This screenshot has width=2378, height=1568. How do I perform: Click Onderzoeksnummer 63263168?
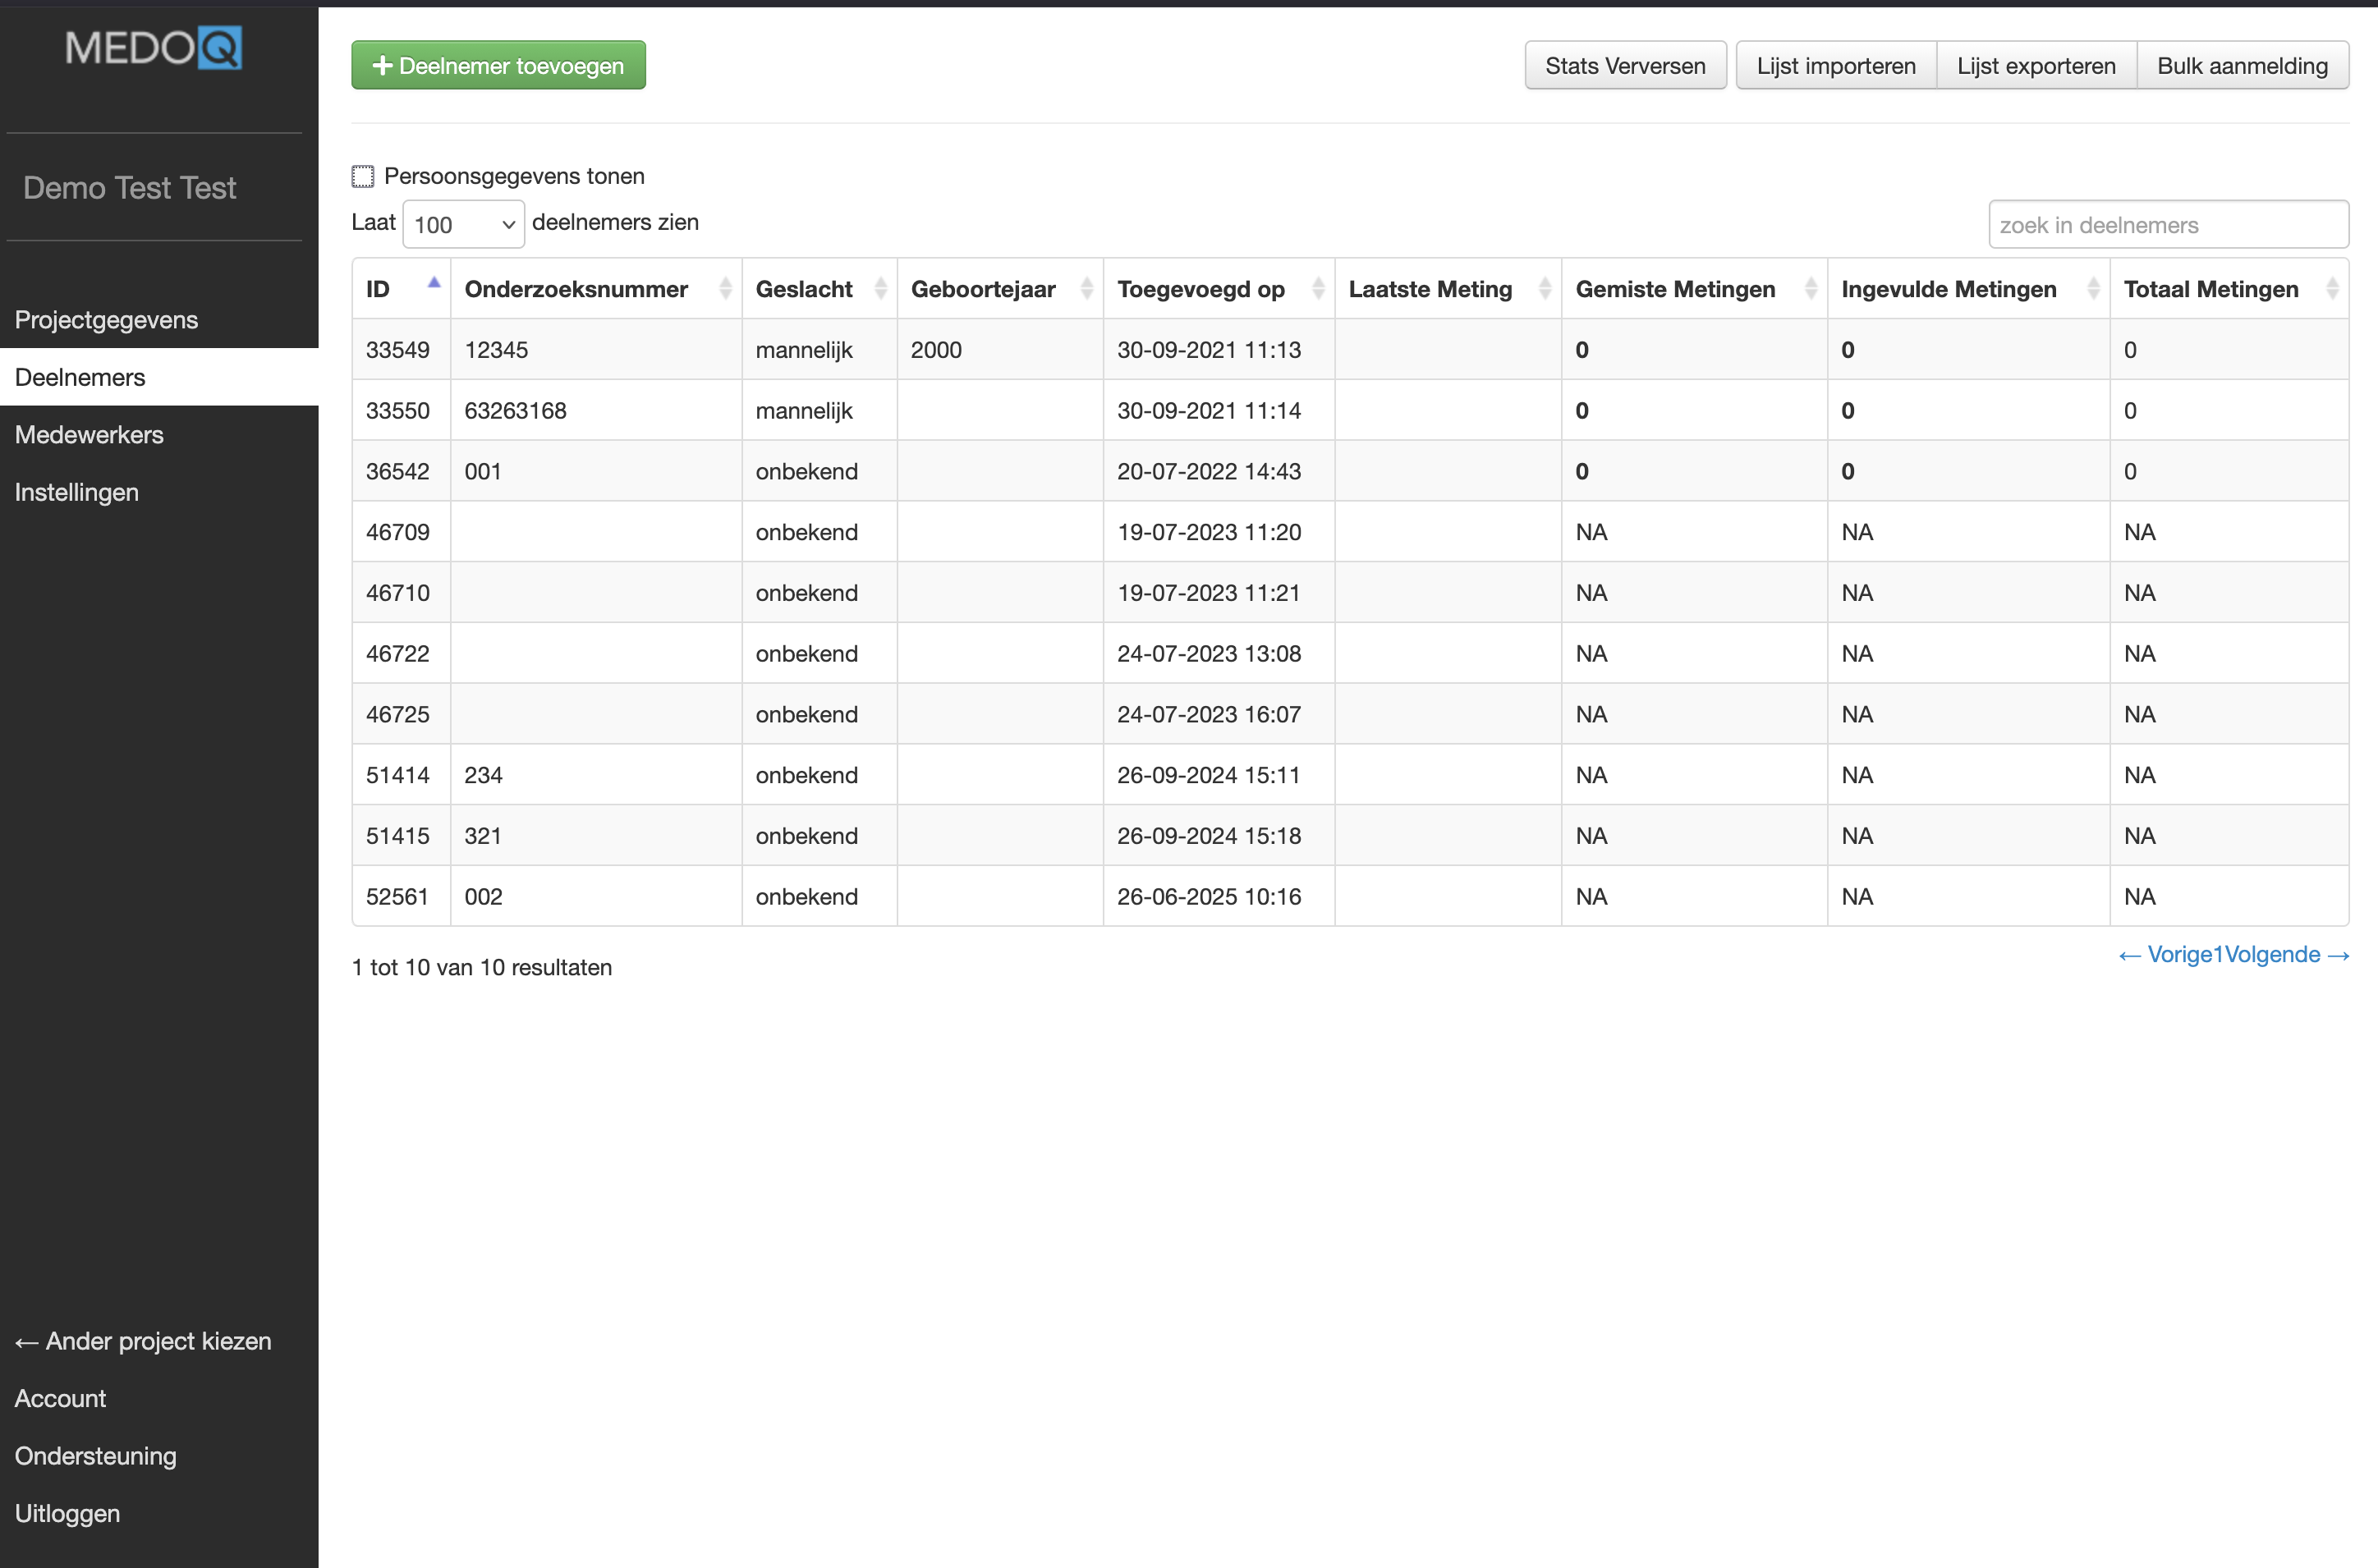pos(516,411)
